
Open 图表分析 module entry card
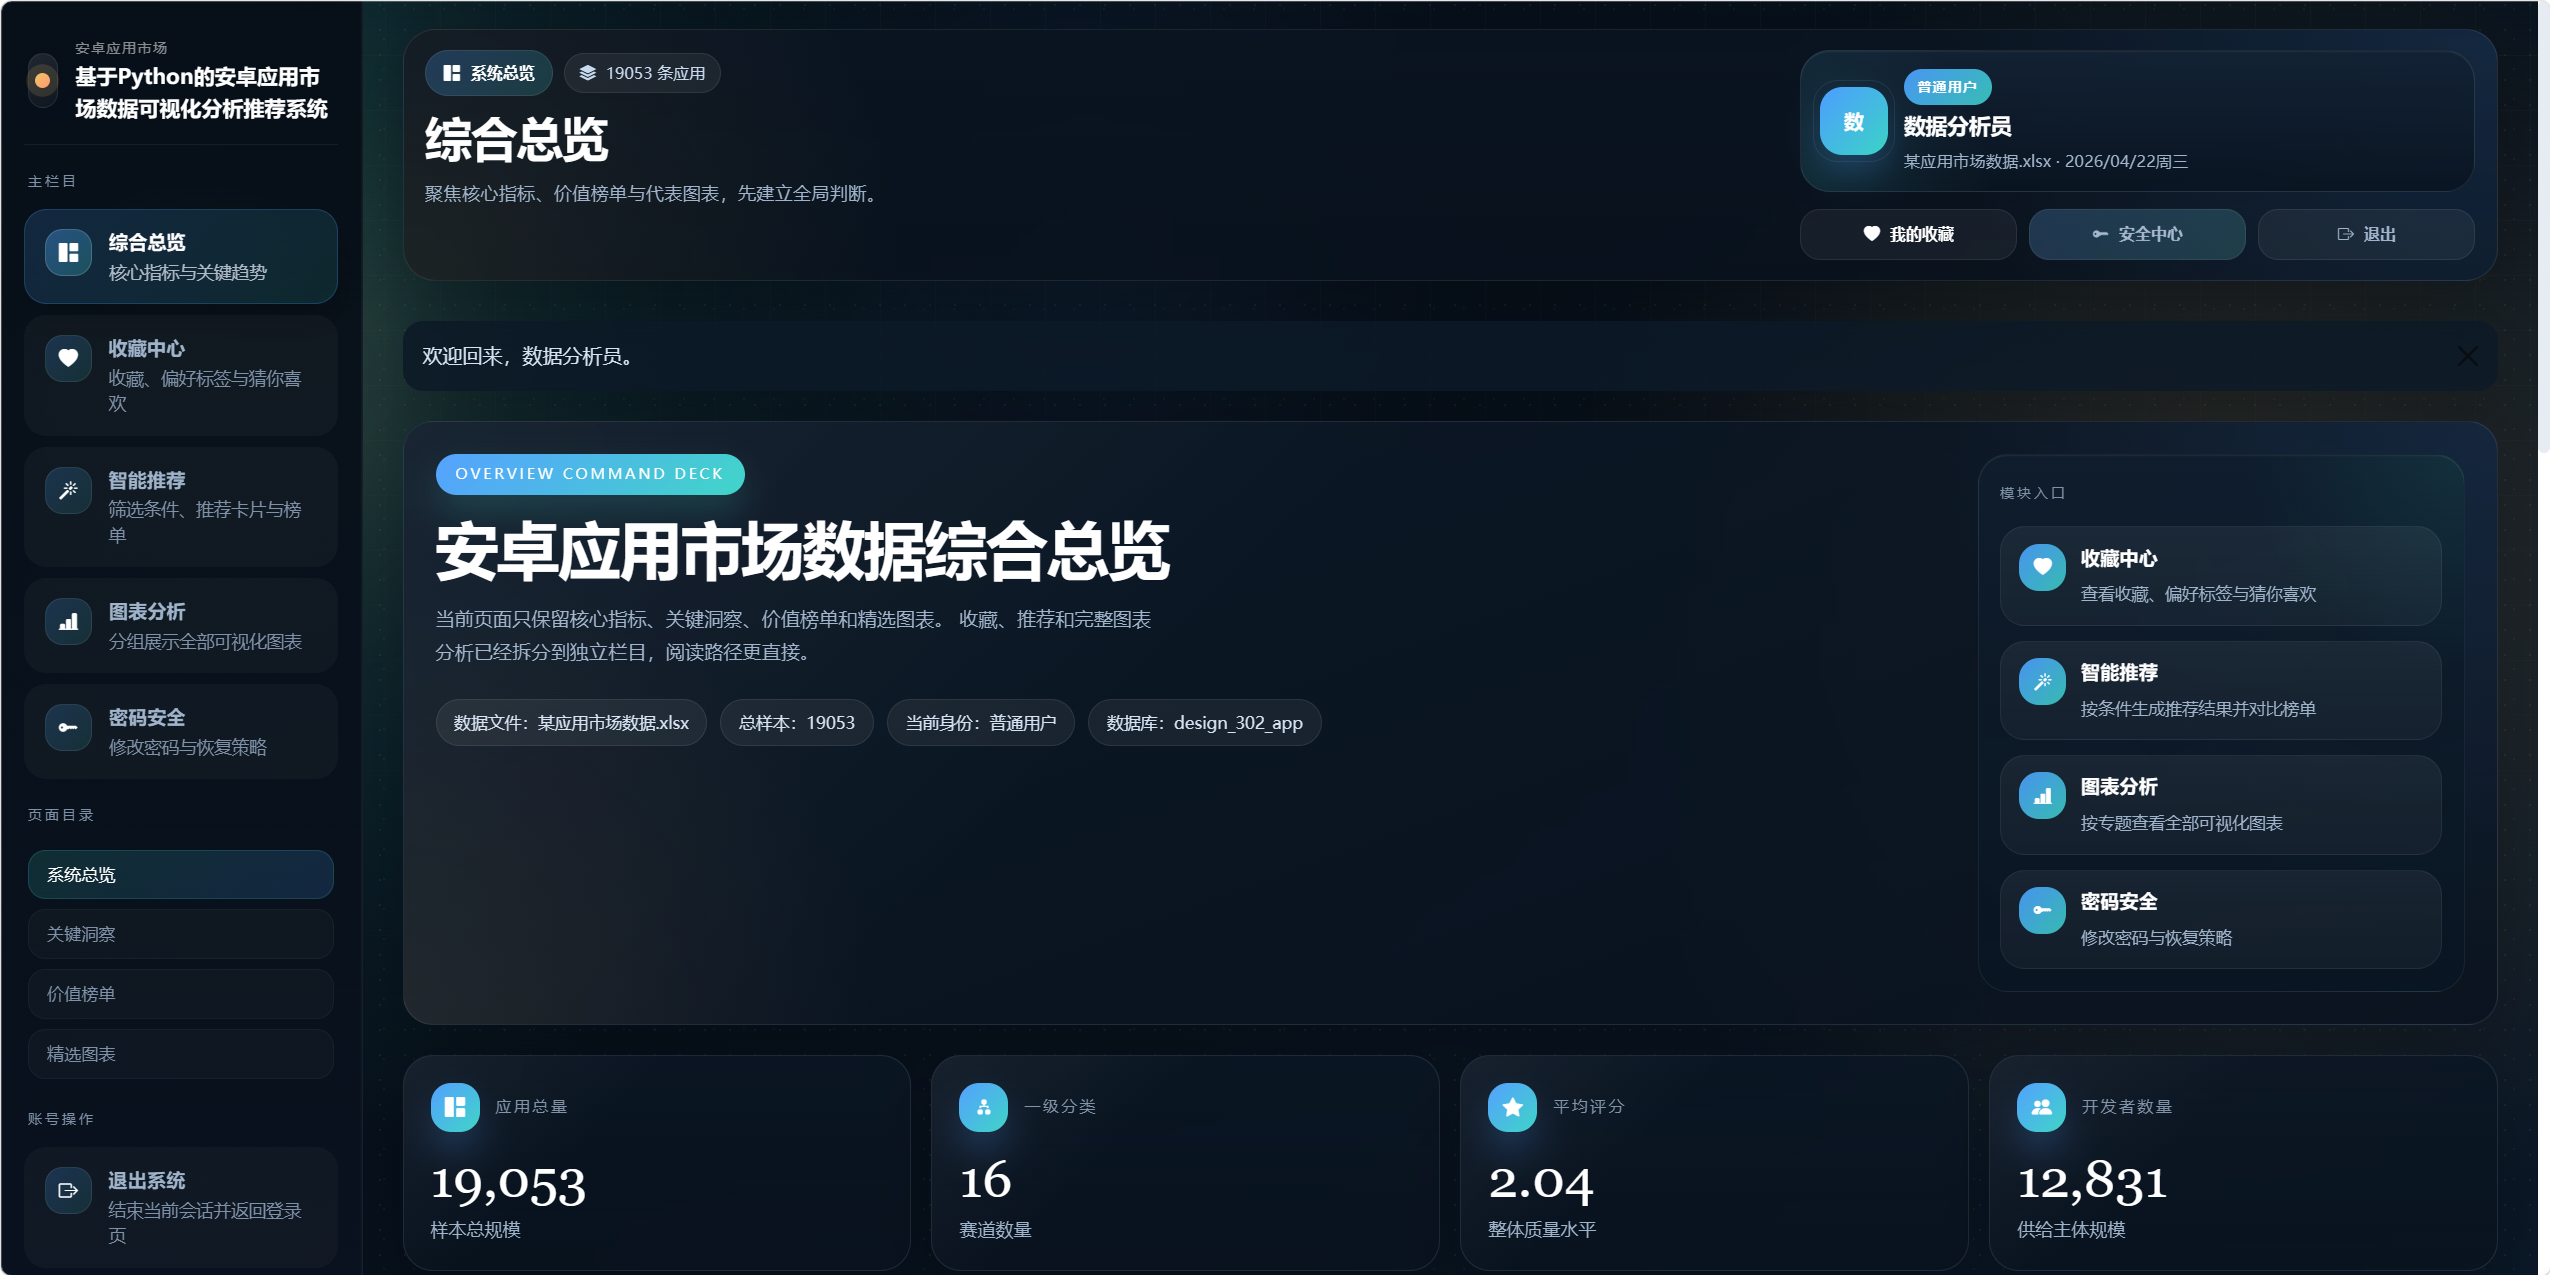pos(2219,804)
